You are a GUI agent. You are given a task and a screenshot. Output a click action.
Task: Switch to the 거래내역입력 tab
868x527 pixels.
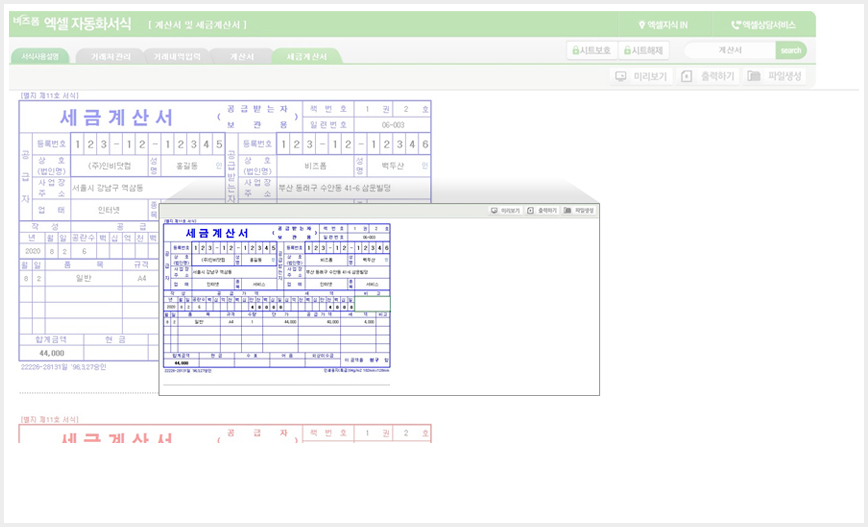point(177,56)
